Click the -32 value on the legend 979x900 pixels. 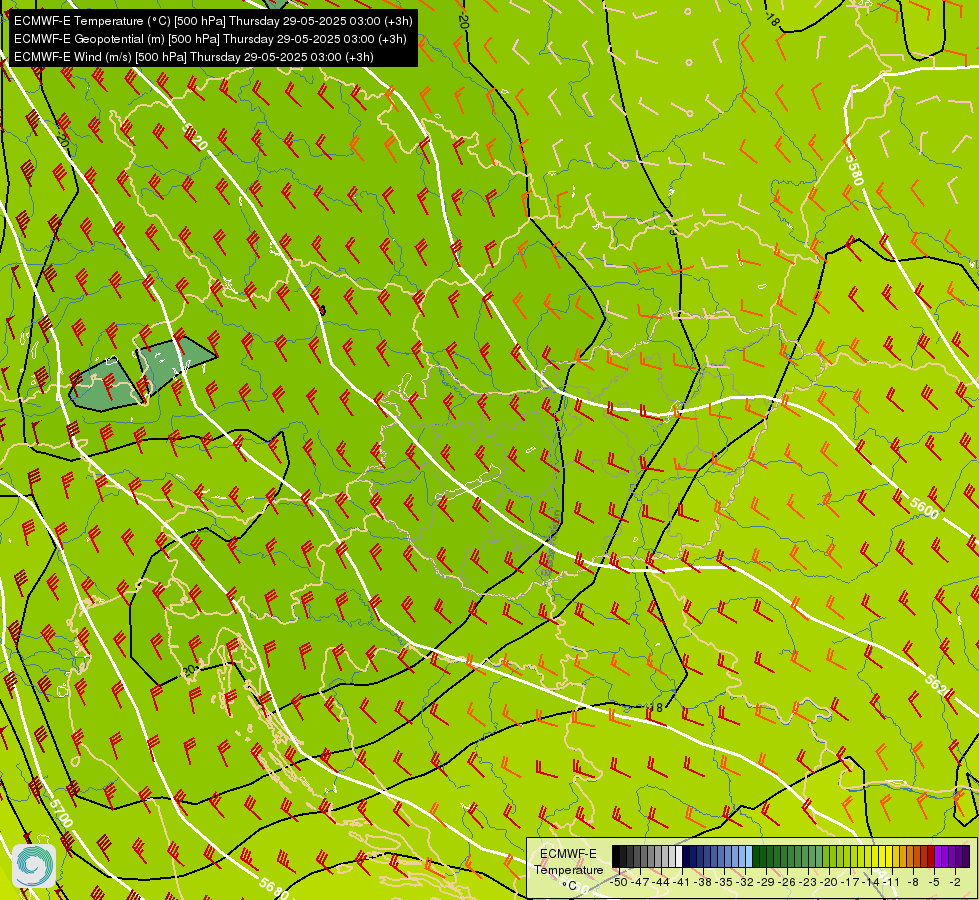pyautogui.click(x=745, y=882)
